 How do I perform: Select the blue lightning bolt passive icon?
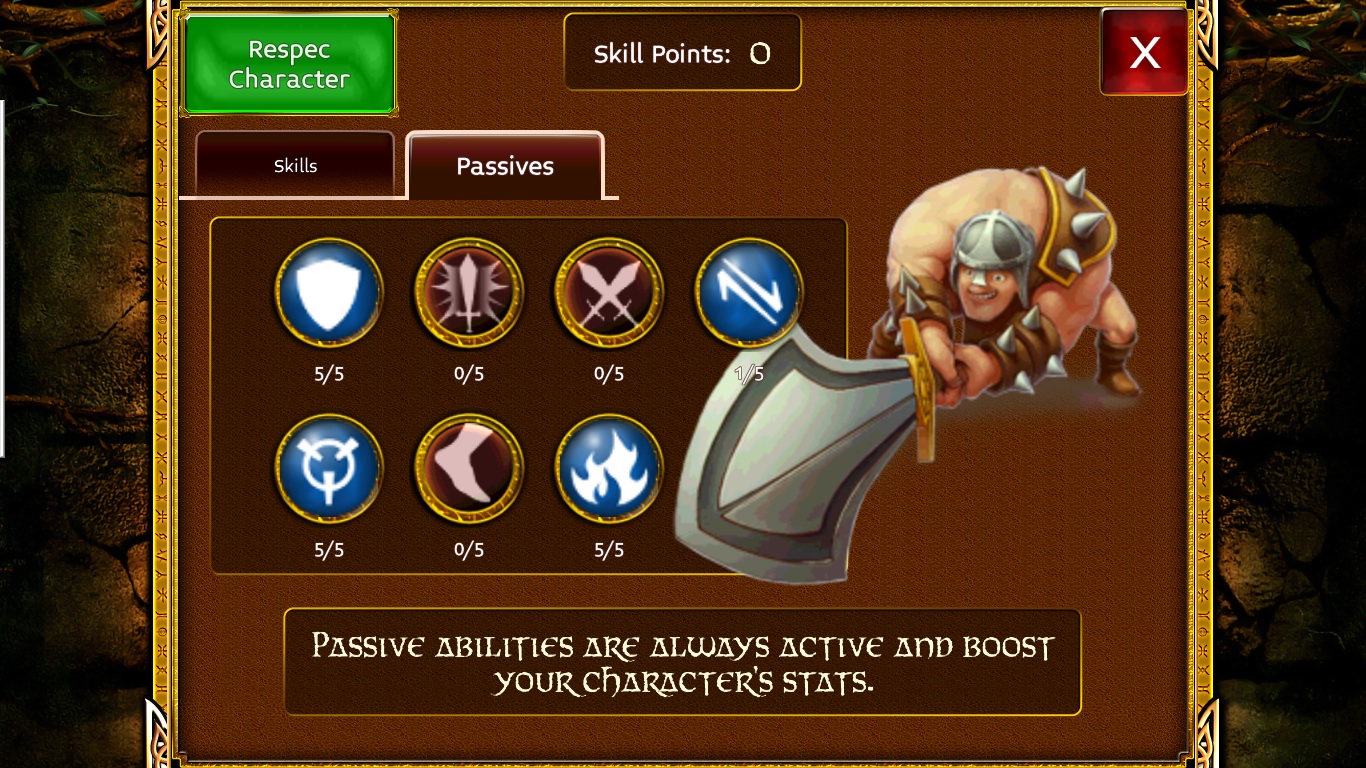point(749,292)
